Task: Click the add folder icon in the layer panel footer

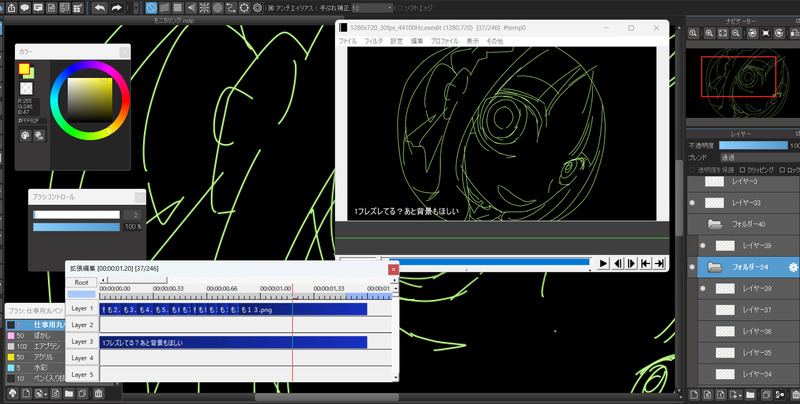Action: (750, 394)
